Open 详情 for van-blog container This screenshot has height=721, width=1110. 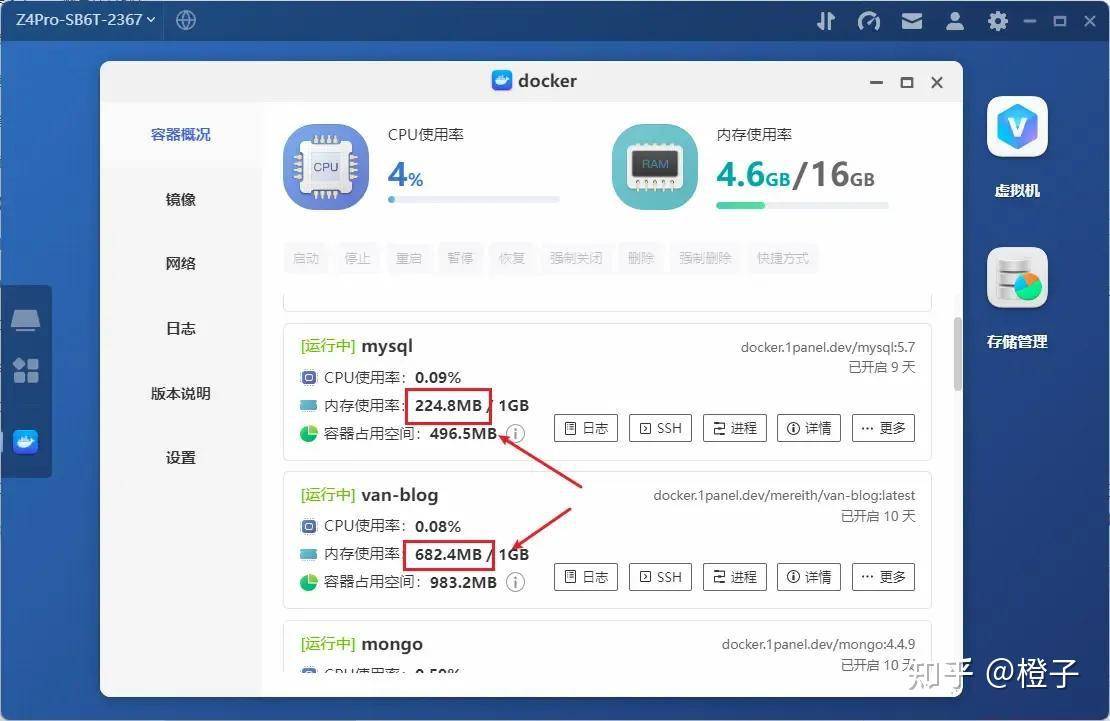coord(809,577)
